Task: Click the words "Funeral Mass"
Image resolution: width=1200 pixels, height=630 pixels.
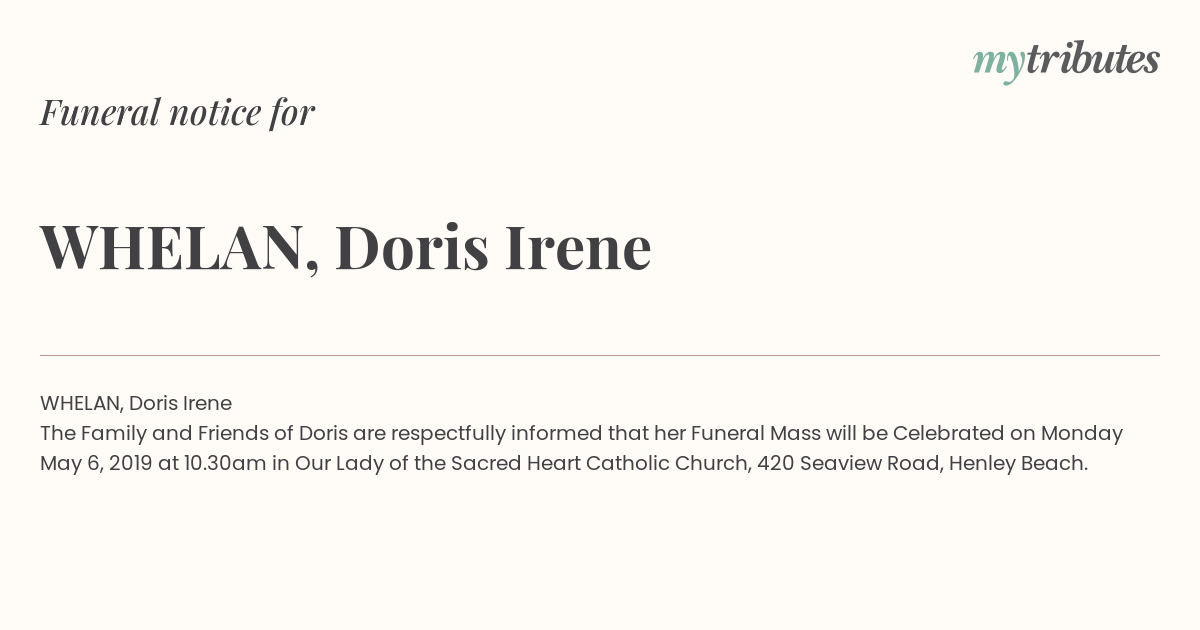Action: point(756,433)
